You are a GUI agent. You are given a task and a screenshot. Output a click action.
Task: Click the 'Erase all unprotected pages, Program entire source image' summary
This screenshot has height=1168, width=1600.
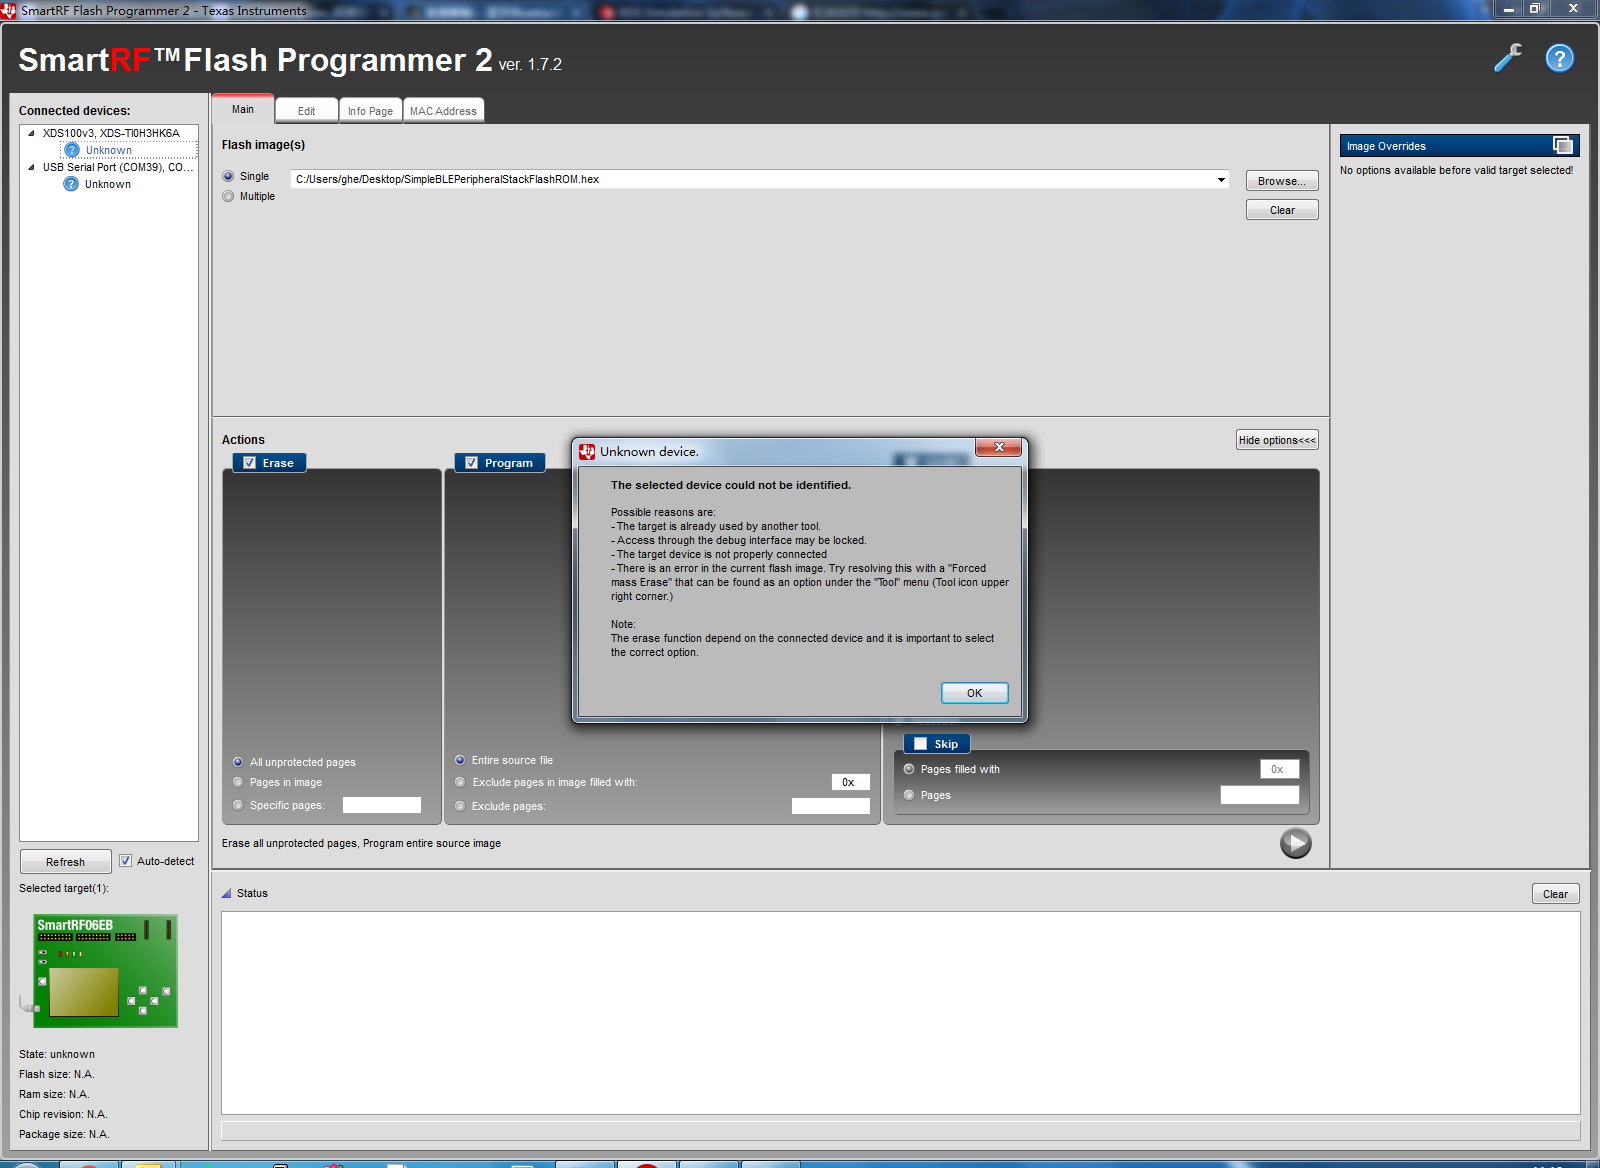click(x=361, y=843)
